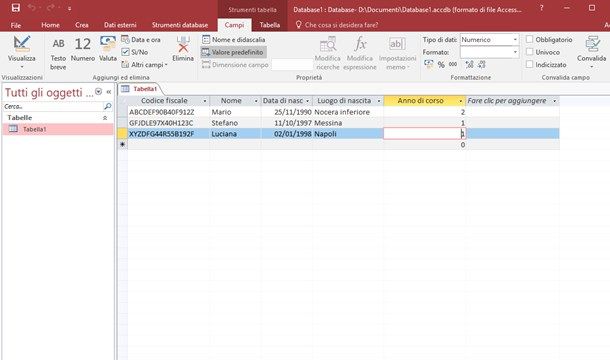This screenshot has width=610, height=360.
Task: Click Fare clic per aggiungere column
Action: pos(512,101)
